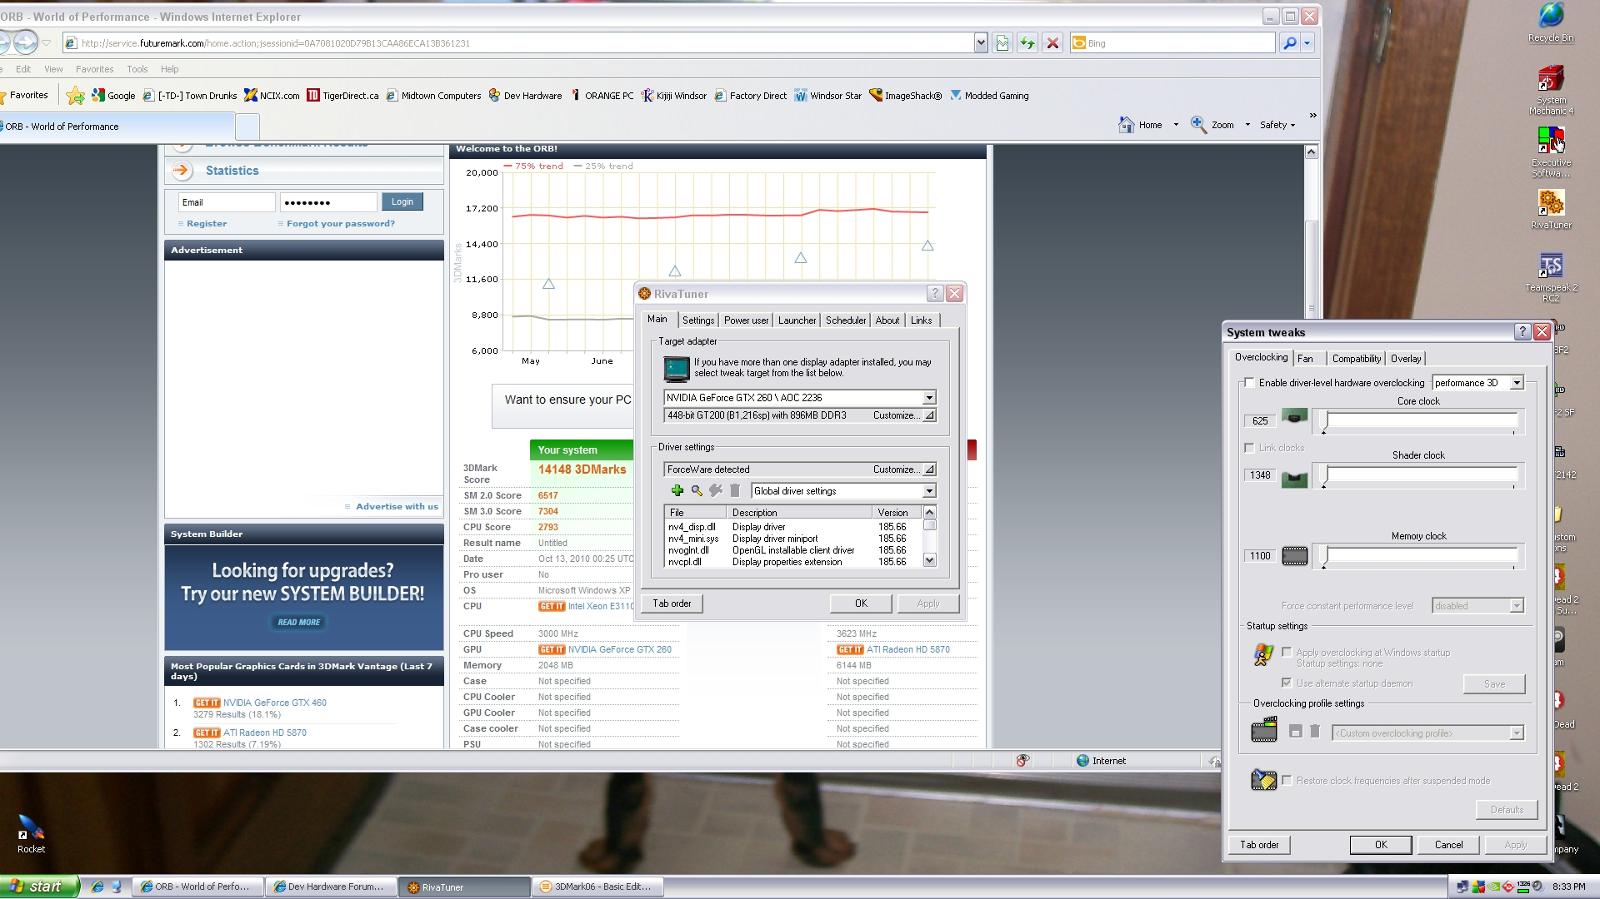
Task: Click the shader clock chip icon in System tweaks
Action: pos(1295,480)
